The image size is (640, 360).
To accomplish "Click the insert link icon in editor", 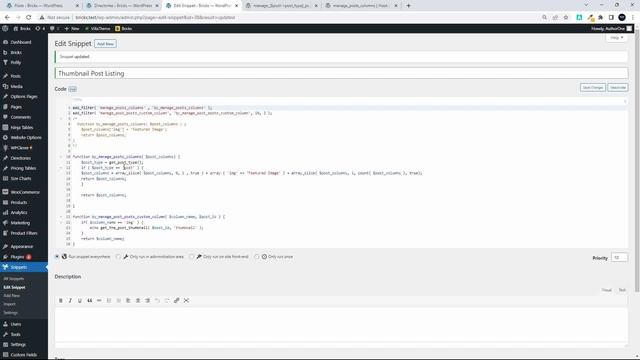I will [177, 300].
